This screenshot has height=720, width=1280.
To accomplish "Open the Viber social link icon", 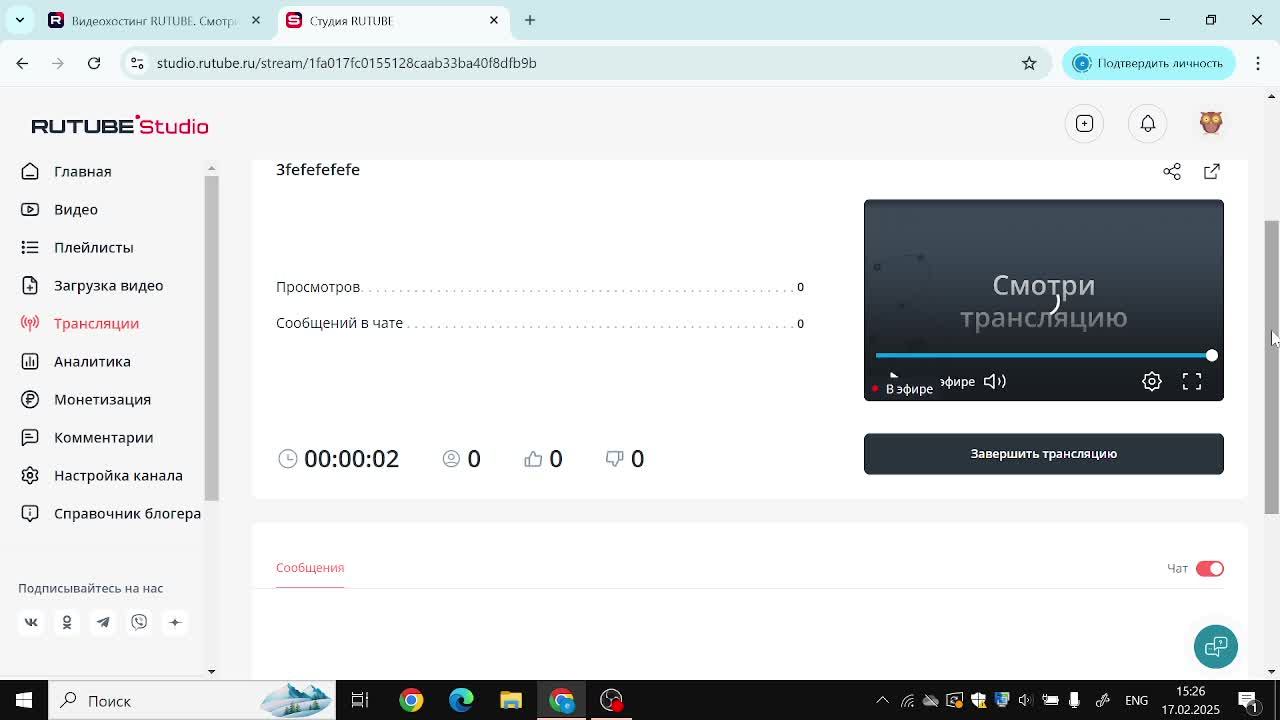I will pyautogui.click(x=139, y=622).
